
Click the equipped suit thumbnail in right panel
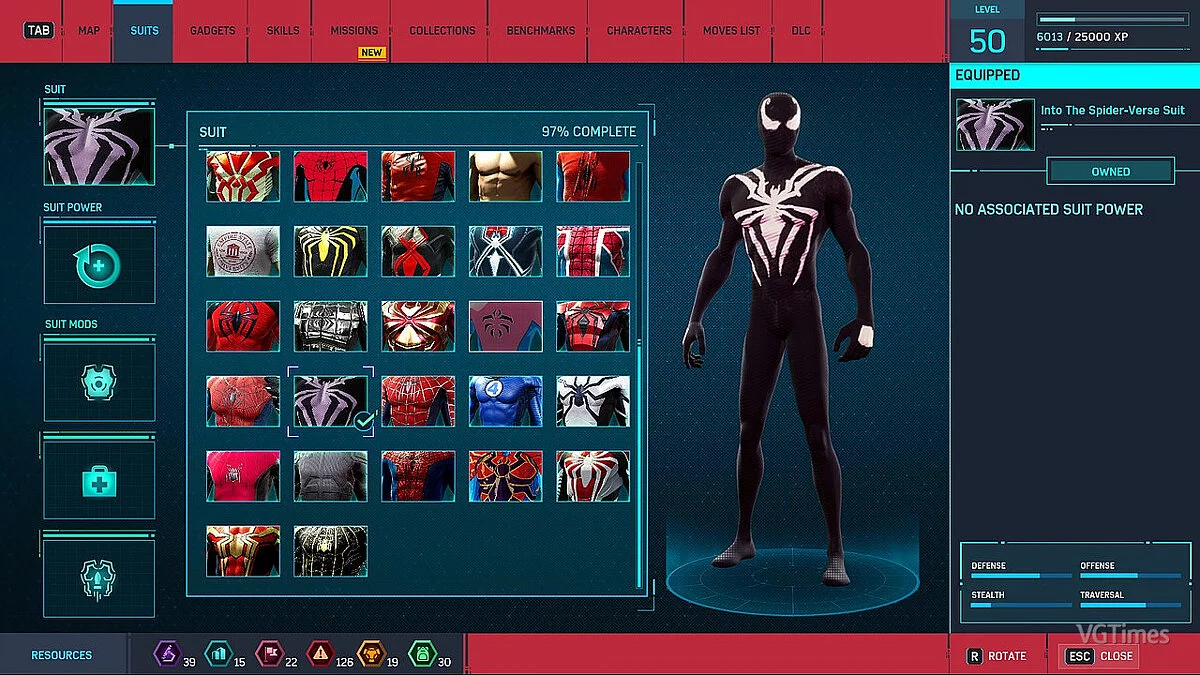tap(995, 124)
